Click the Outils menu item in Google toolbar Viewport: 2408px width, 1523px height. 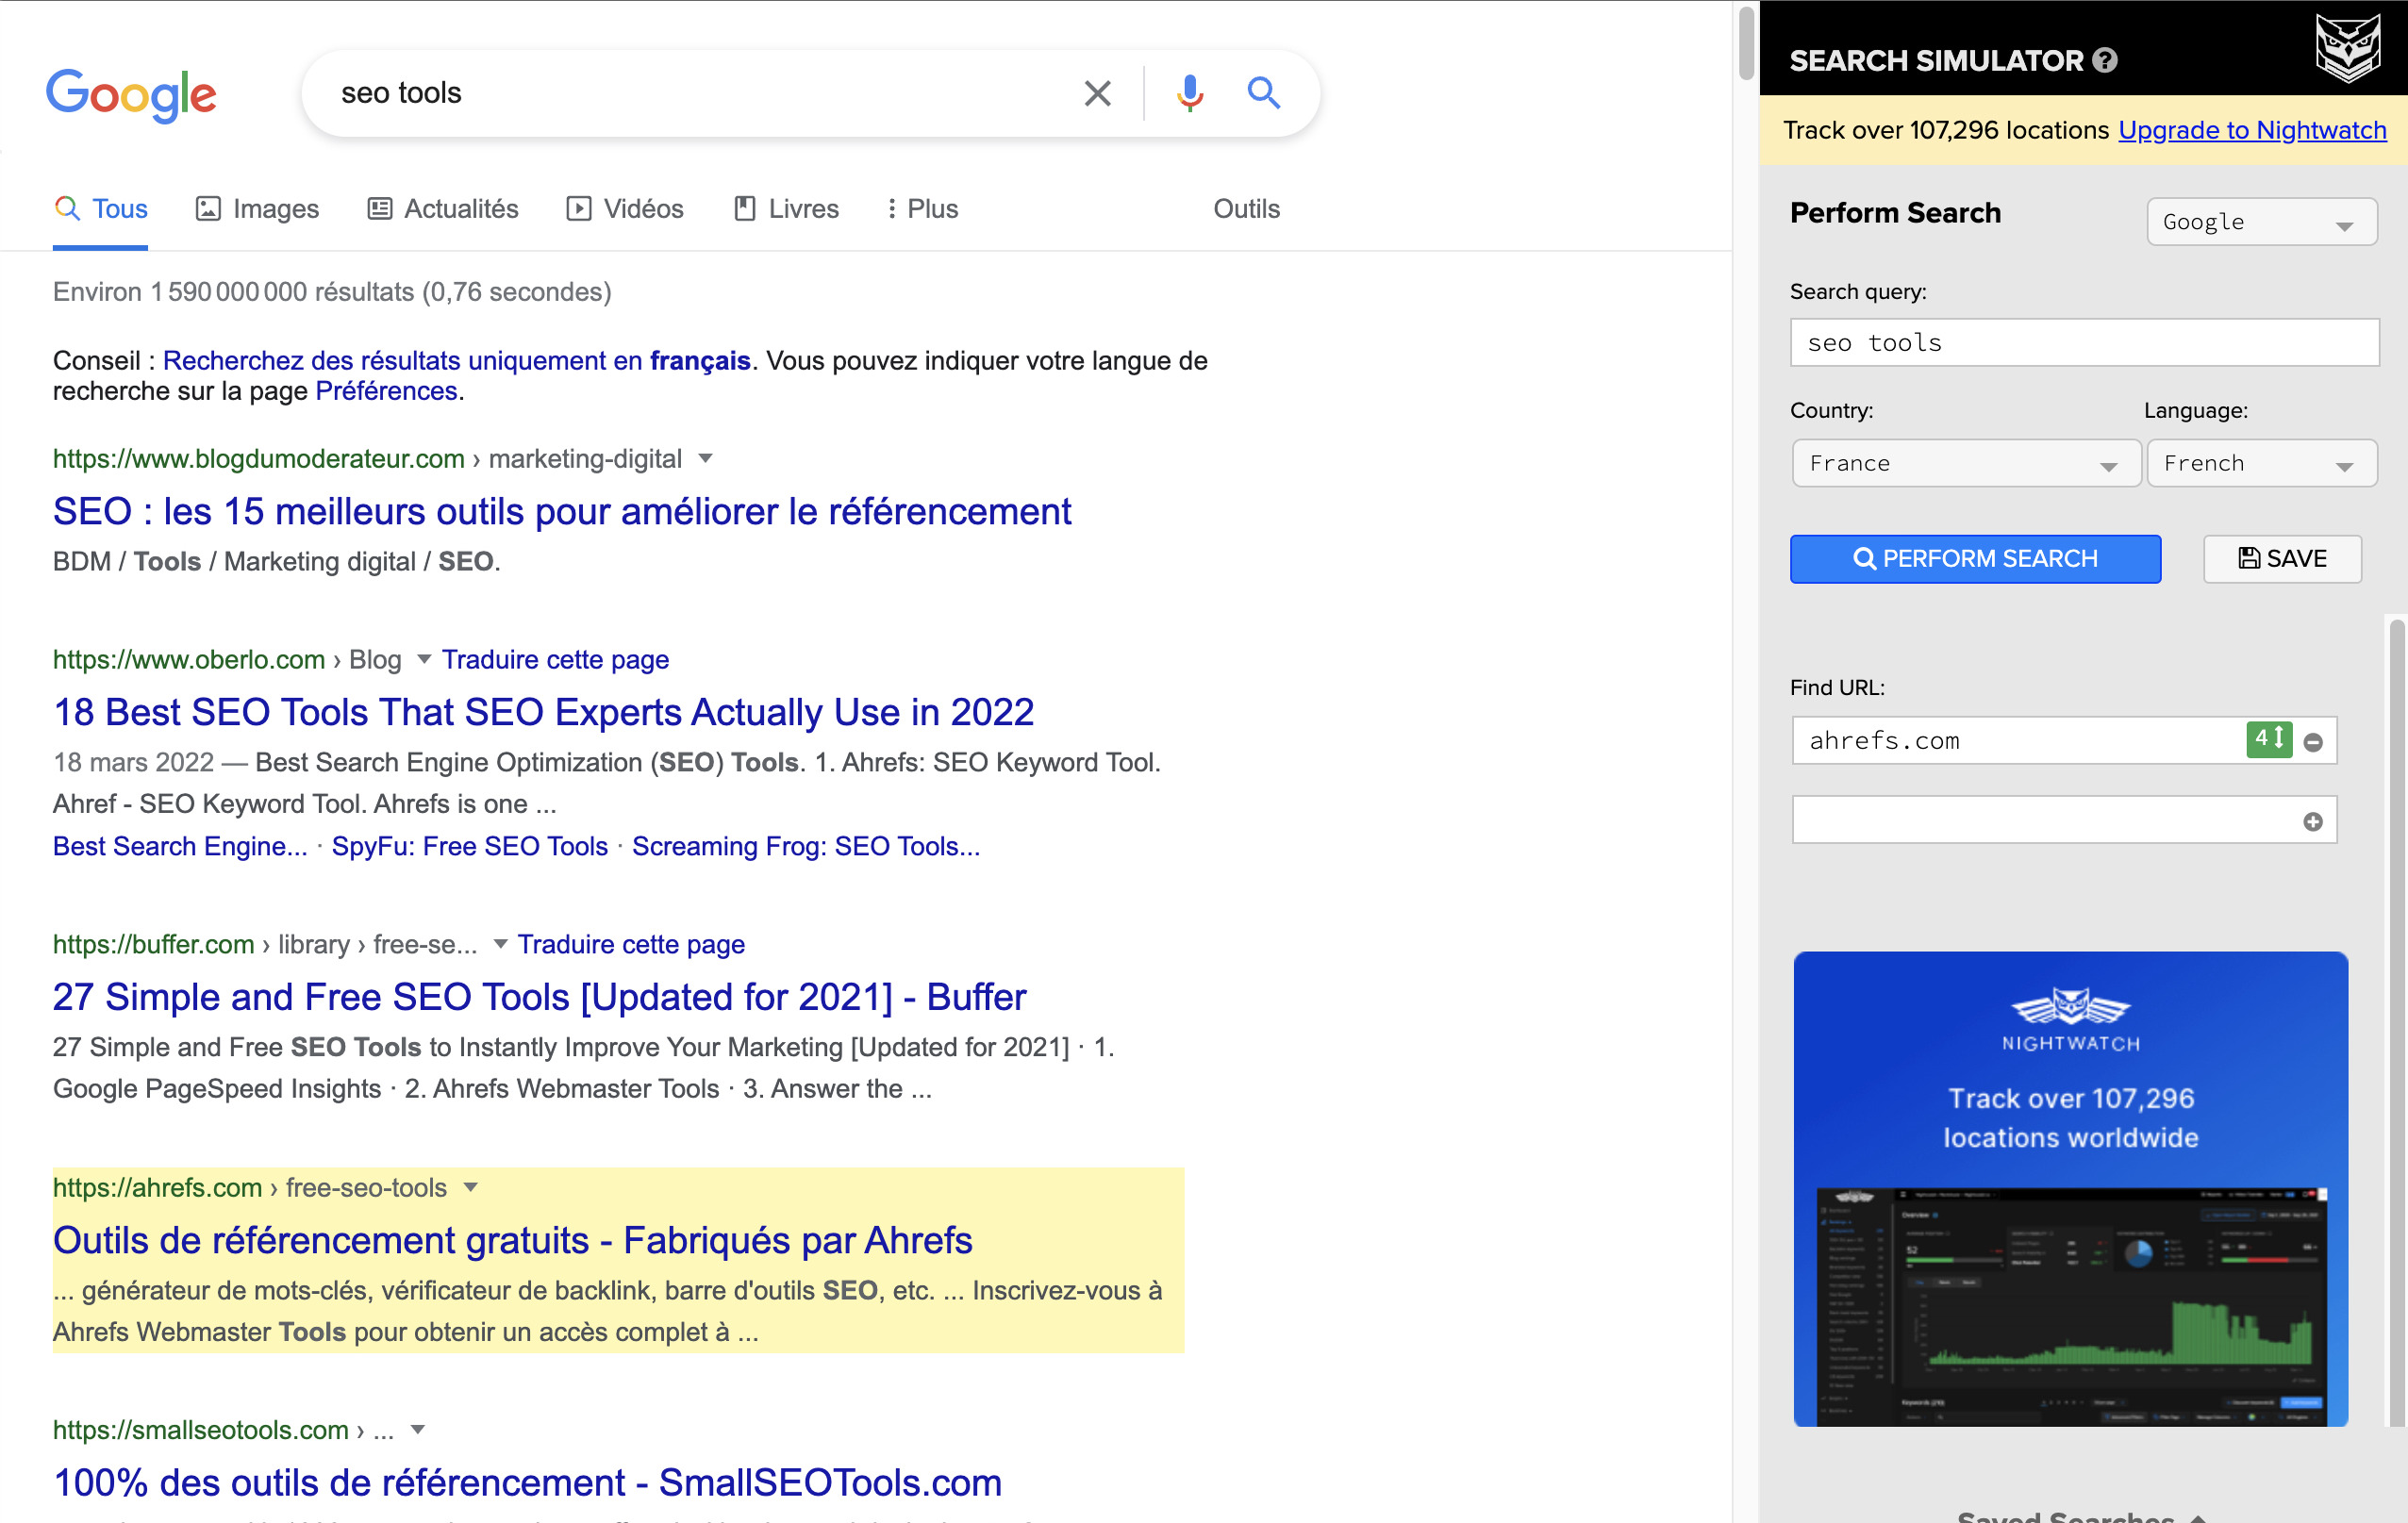tap(1246, 208)
